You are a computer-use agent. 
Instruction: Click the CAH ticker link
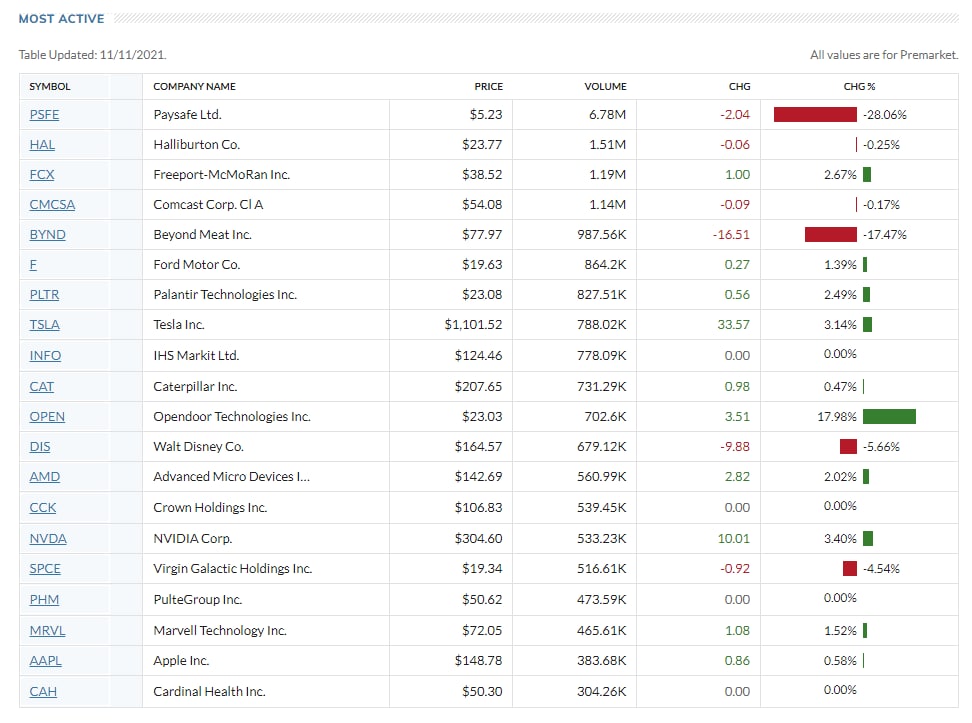[43, 691]
